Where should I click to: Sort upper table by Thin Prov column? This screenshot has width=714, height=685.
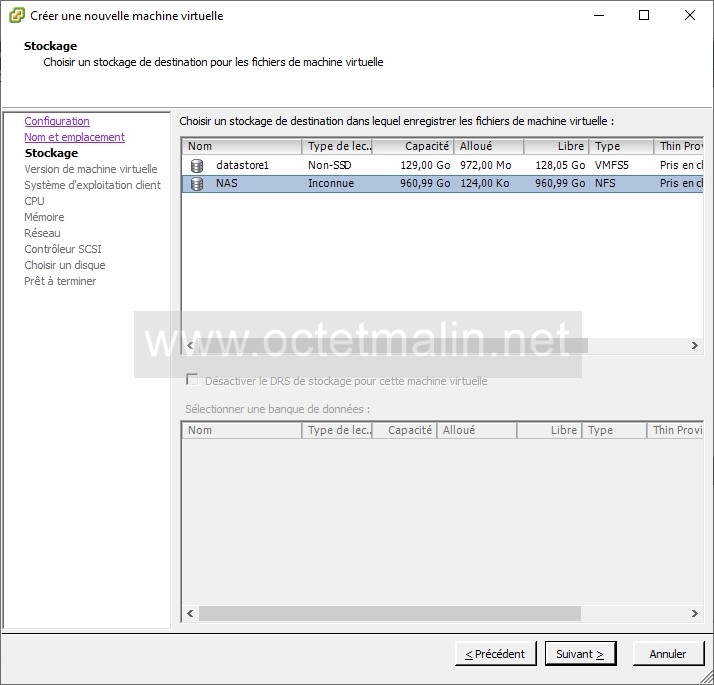tap(679, 146)
